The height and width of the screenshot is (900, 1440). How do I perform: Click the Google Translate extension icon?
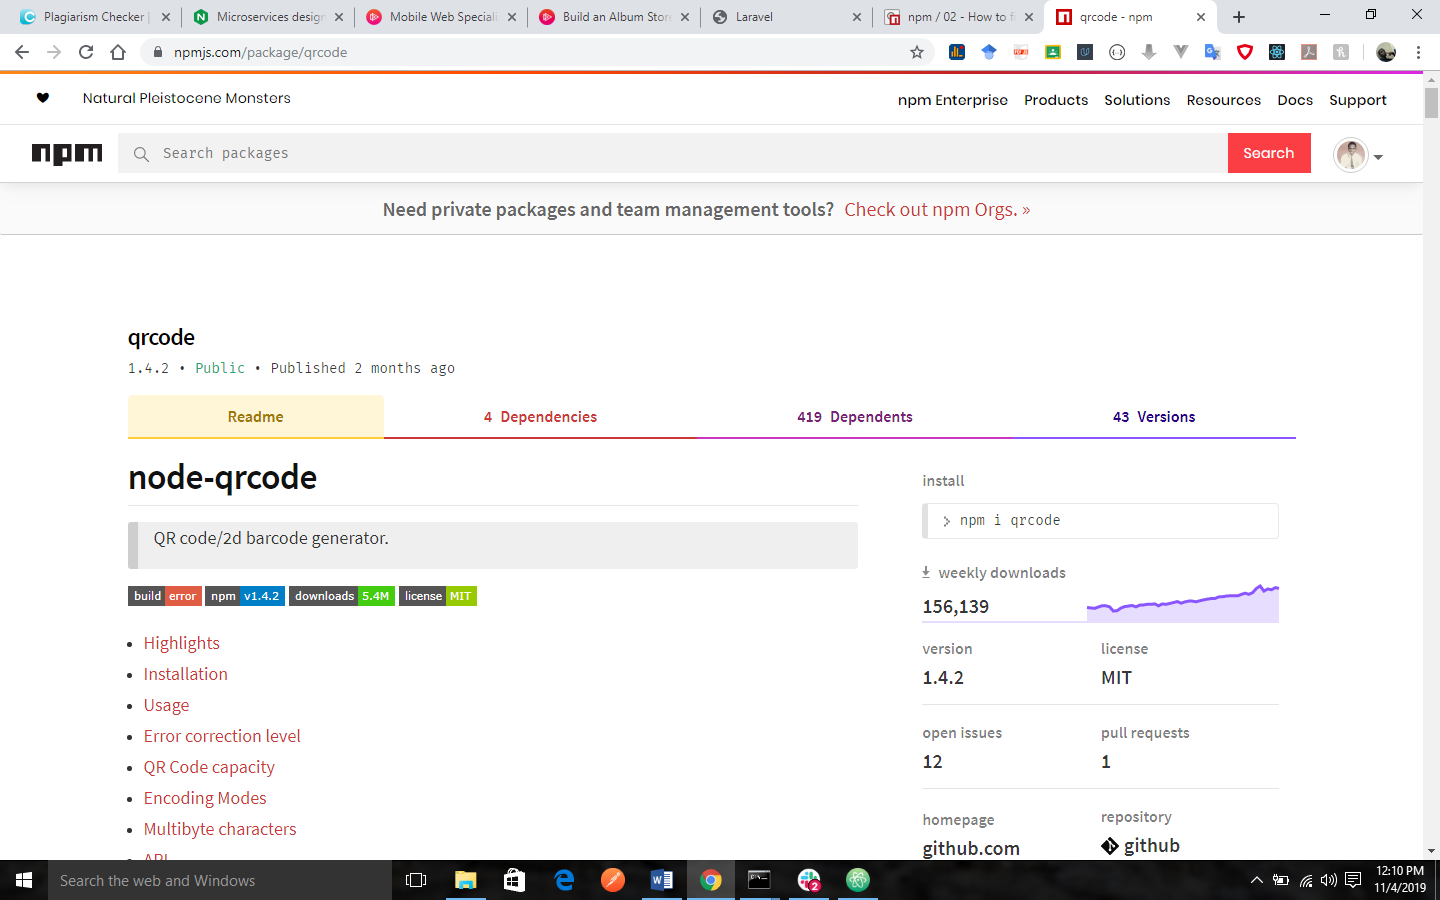[x=1213, y=52]
